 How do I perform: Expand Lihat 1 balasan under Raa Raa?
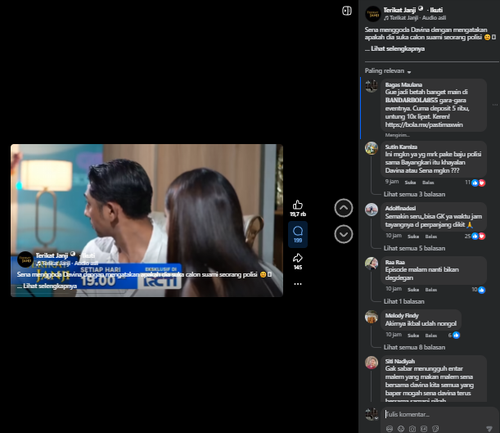coord(404,301)
